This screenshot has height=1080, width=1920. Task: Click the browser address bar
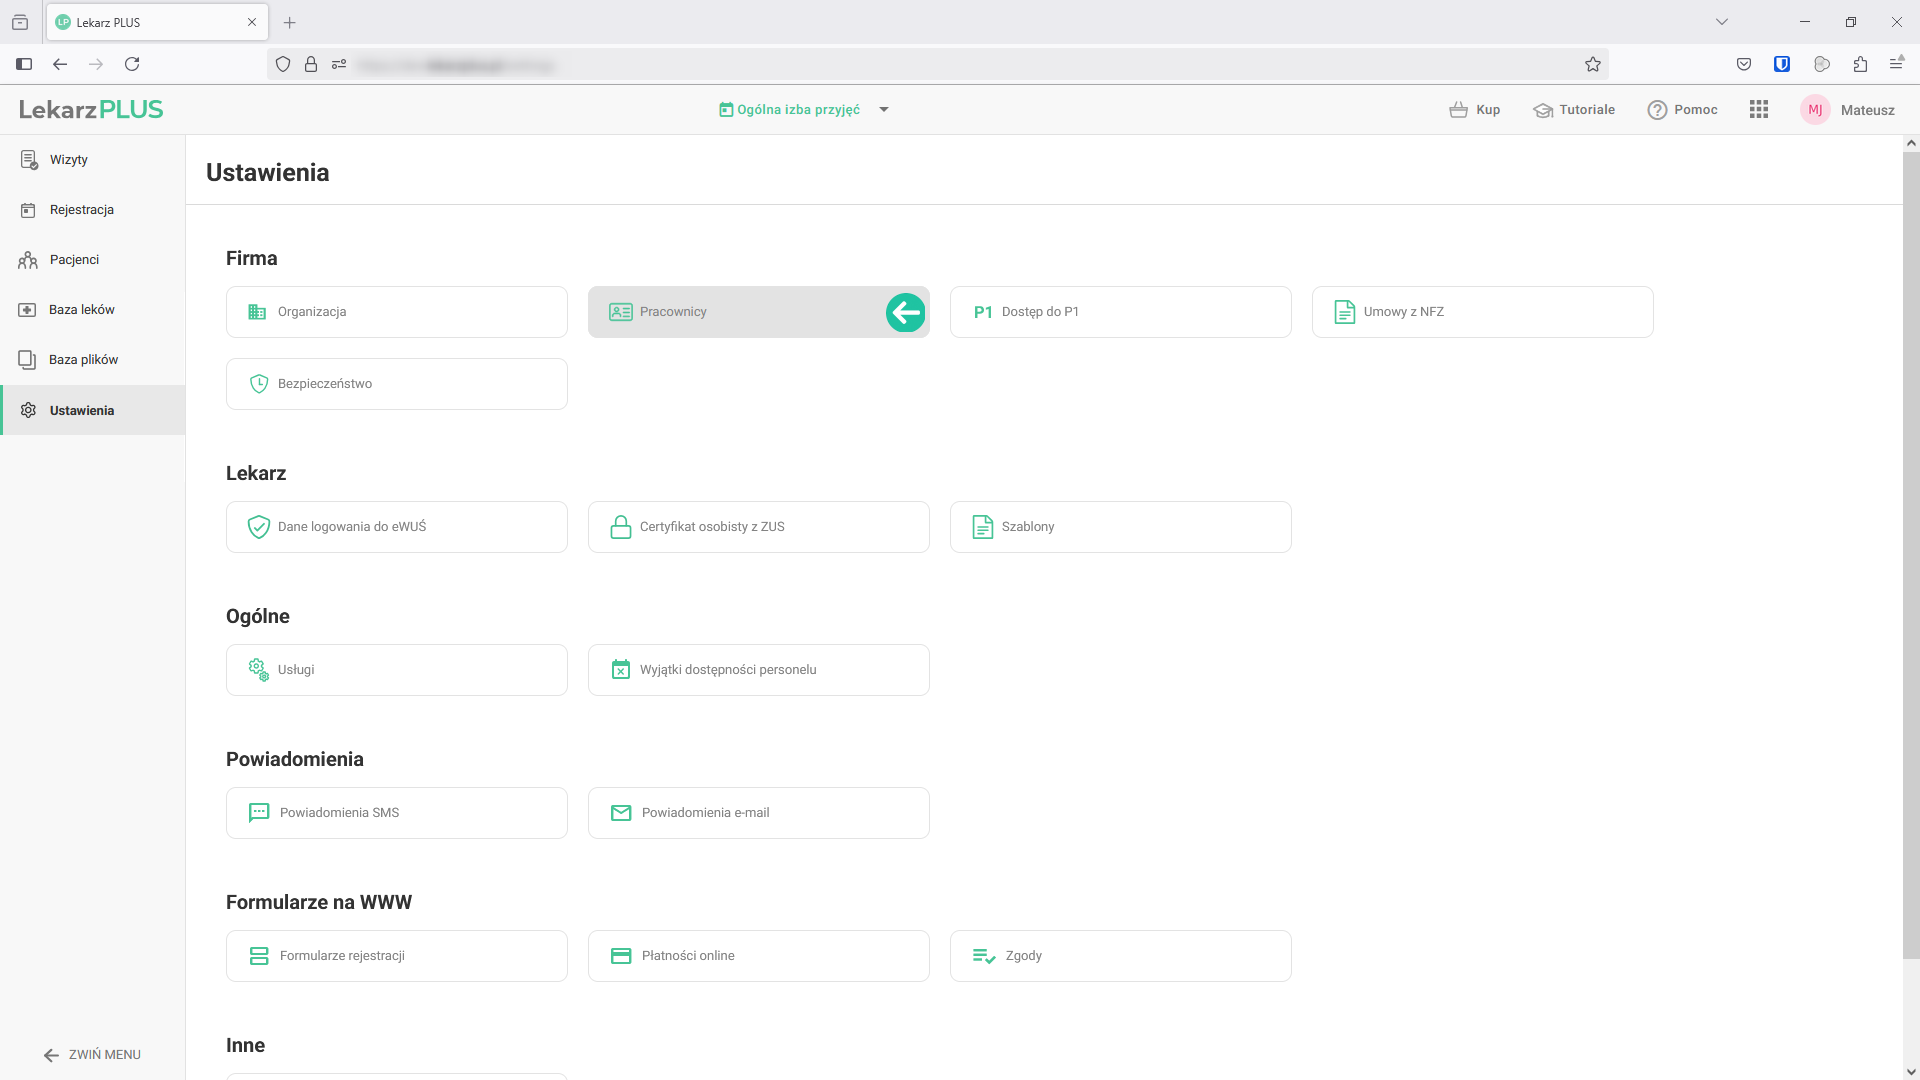point(900,64)
